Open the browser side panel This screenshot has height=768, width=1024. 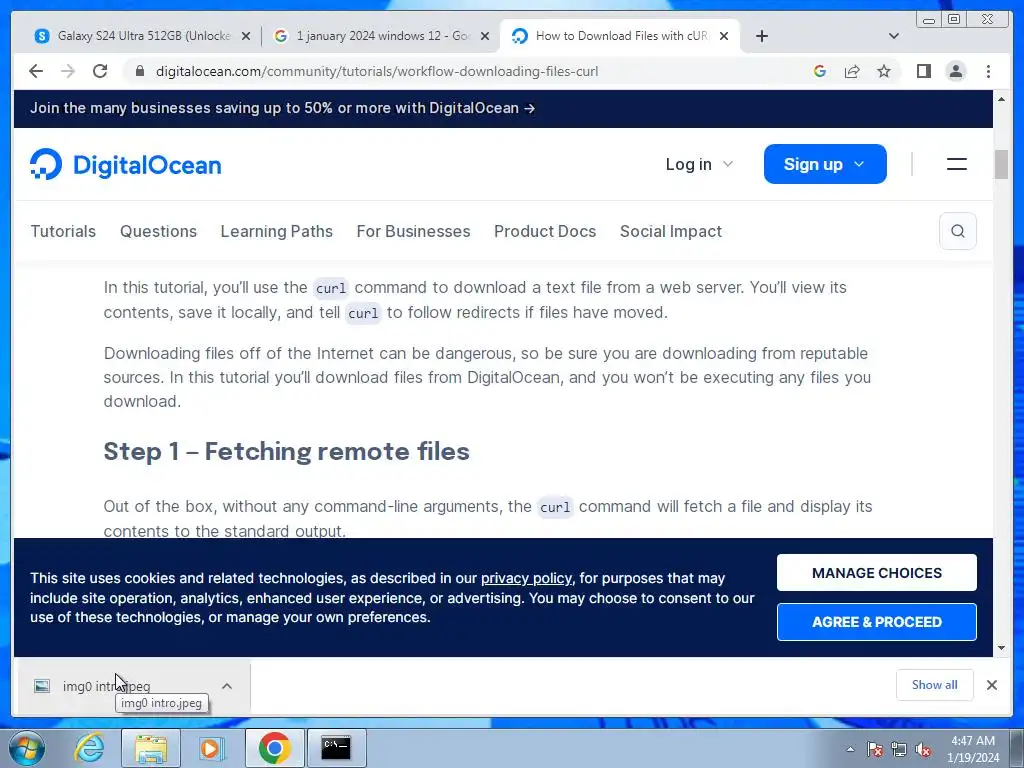(923, 71)
